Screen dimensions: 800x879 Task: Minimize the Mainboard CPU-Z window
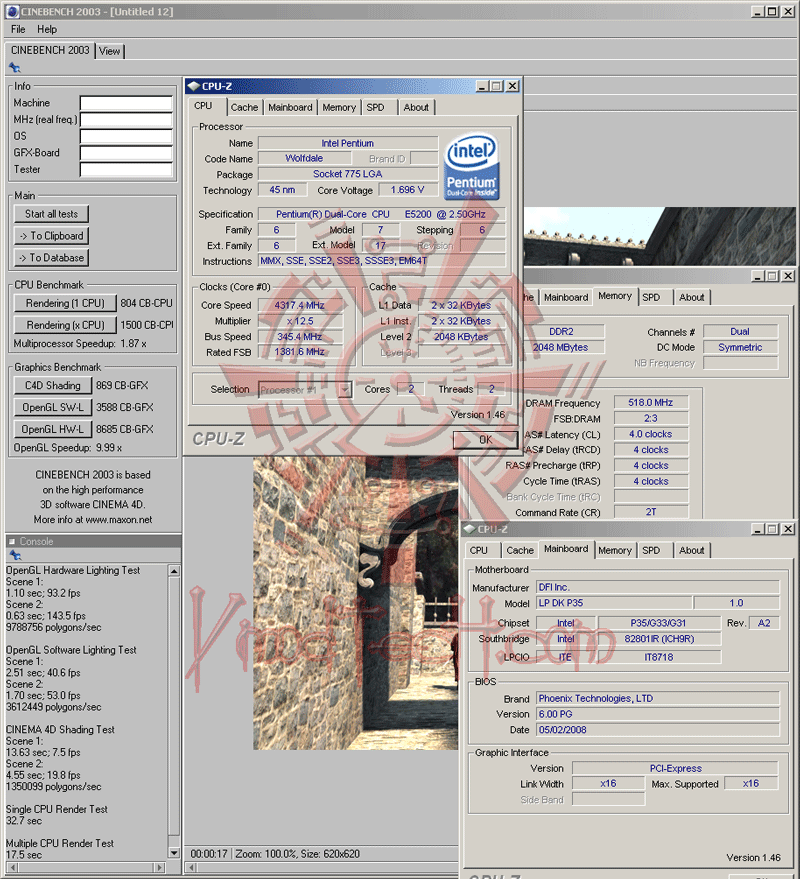pyautogui.click(x=757, y=529)
